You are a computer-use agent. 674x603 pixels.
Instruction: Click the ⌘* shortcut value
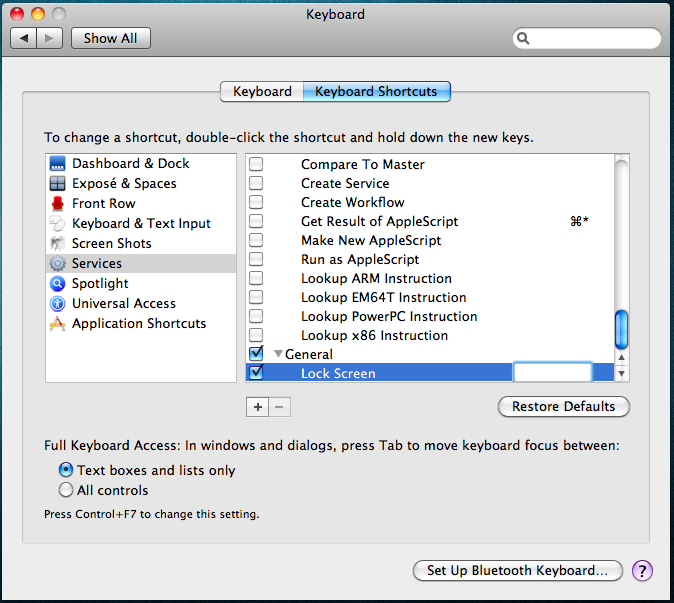pos(579,221)
